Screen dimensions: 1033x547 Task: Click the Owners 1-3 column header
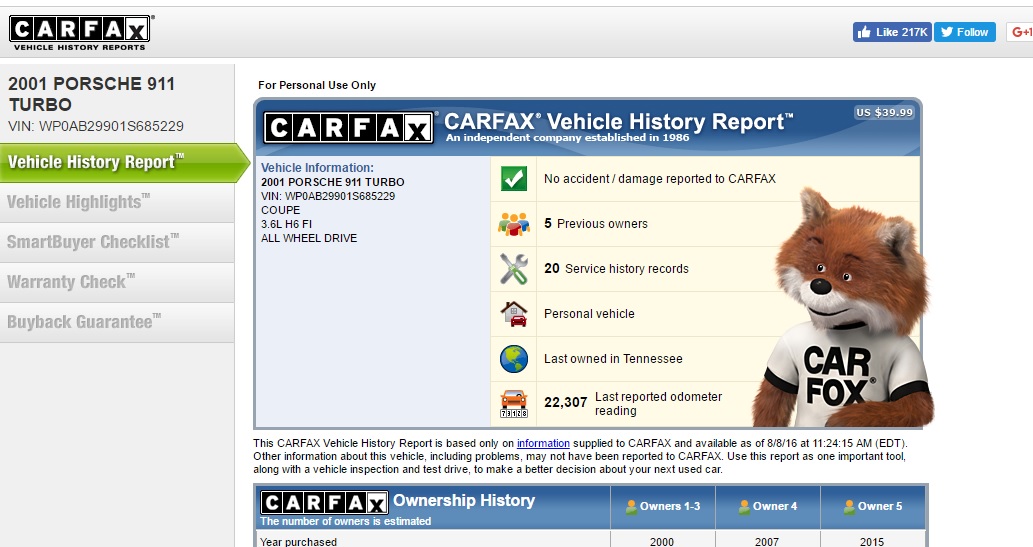pos(661,506)
